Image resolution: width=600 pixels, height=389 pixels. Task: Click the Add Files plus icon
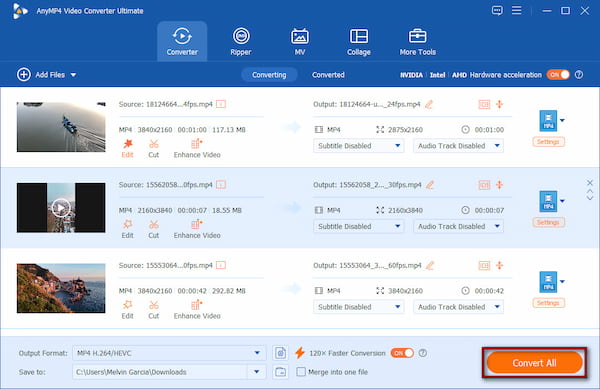[24, 75]
